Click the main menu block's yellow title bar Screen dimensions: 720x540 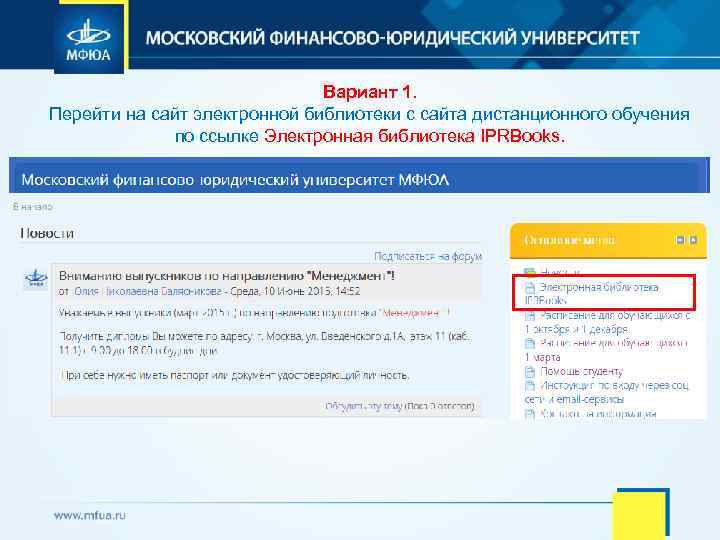click(x=608, y=241)
